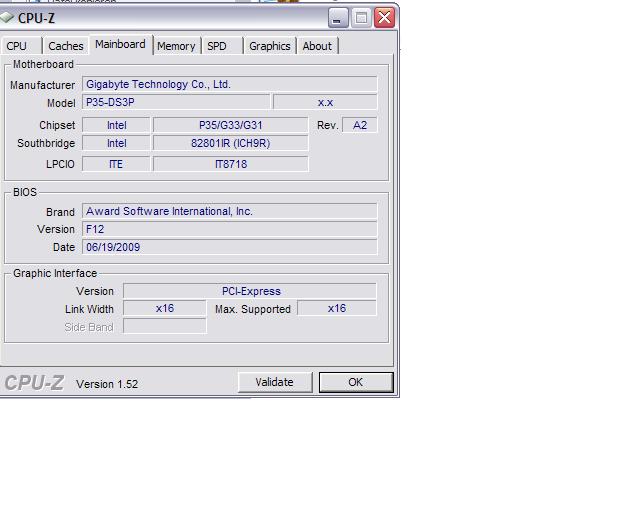Click the Link Width x16 field
Viewport: 640px width, 512px height.
pyautogui.click(x=165, y=308)
